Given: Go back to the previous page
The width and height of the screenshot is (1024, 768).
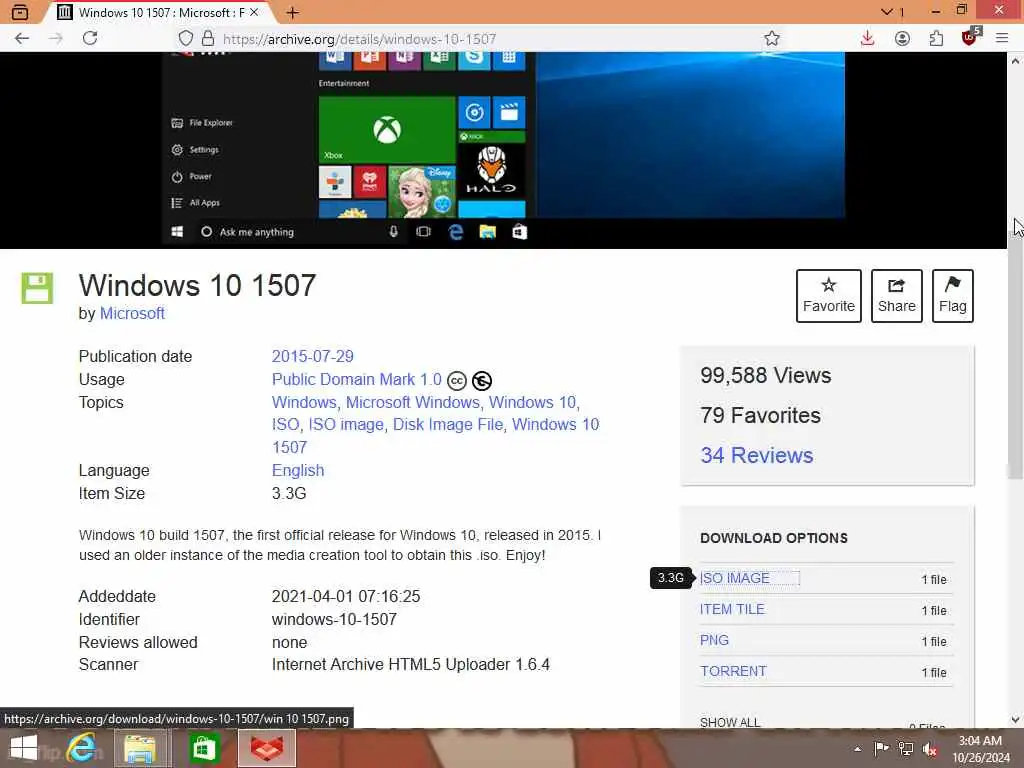Looking at the screenshot, I should [x=22, y=39].
